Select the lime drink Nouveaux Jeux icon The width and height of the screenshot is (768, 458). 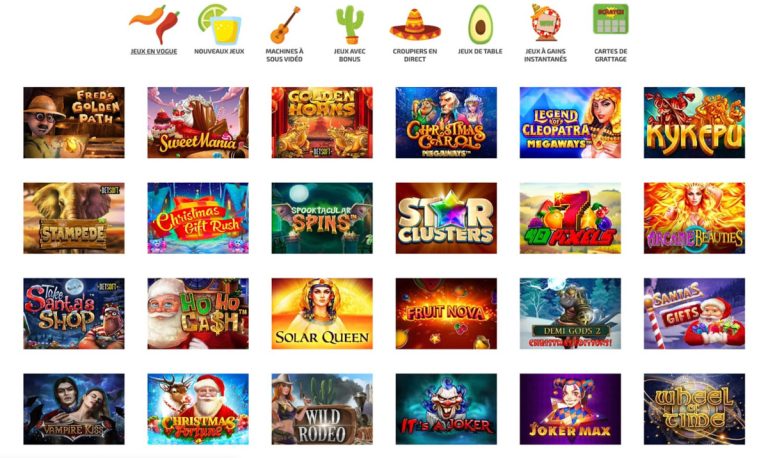tap(219, 24)
